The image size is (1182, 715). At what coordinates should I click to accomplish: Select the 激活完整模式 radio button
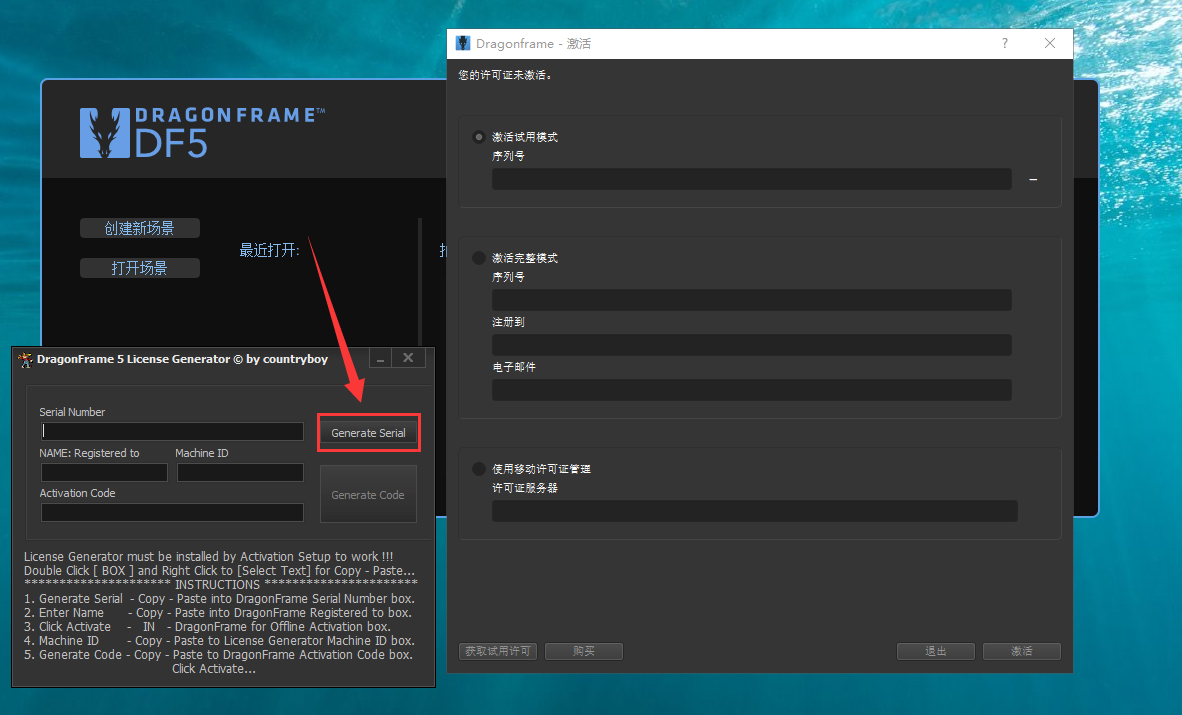click(x=477, y=257)
